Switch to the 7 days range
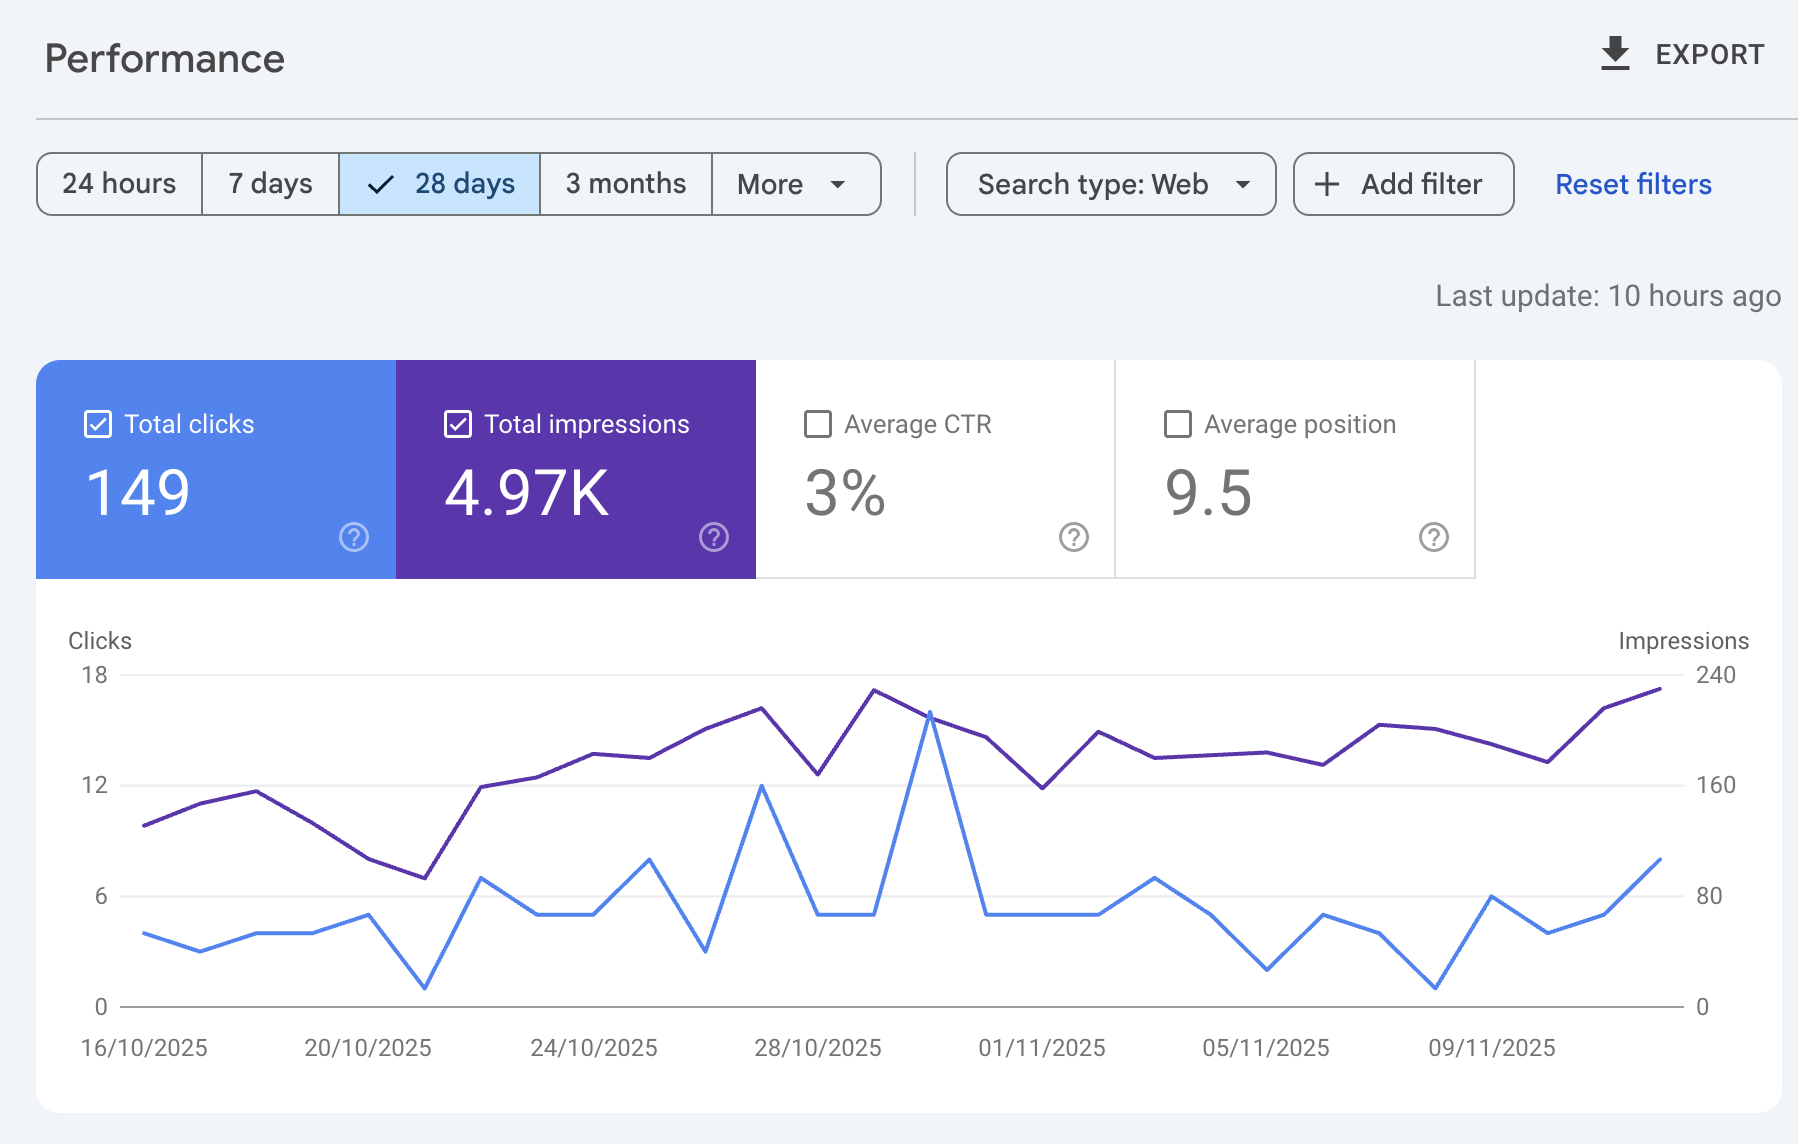Viewport: 1798px width, 1144px height. click(x=270, y=184)
